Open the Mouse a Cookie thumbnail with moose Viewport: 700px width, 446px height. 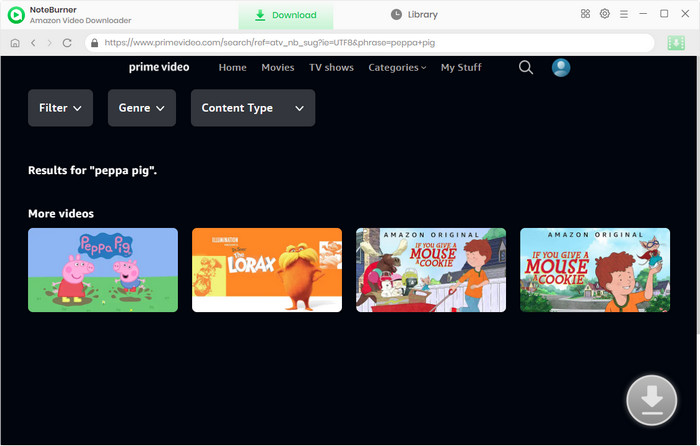tap(431, 270)
